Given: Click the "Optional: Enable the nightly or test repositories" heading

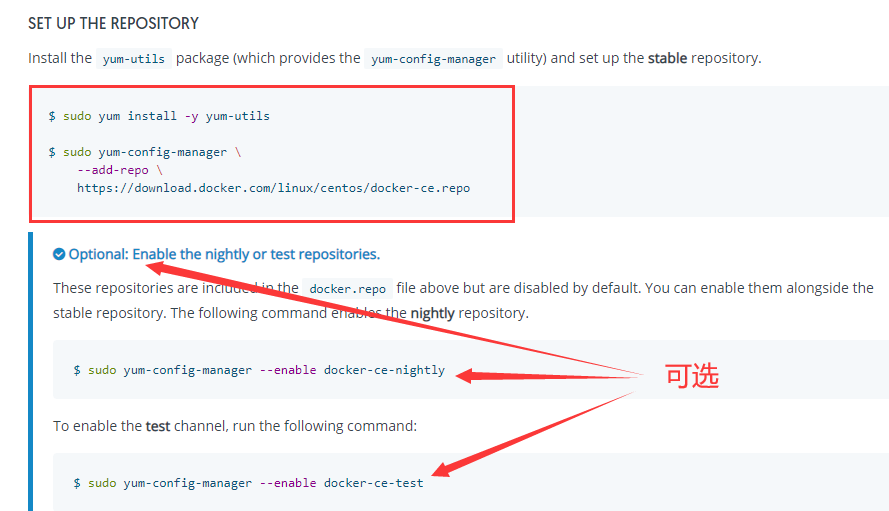Looking at the screenshot, I should (x=224, y=255).
